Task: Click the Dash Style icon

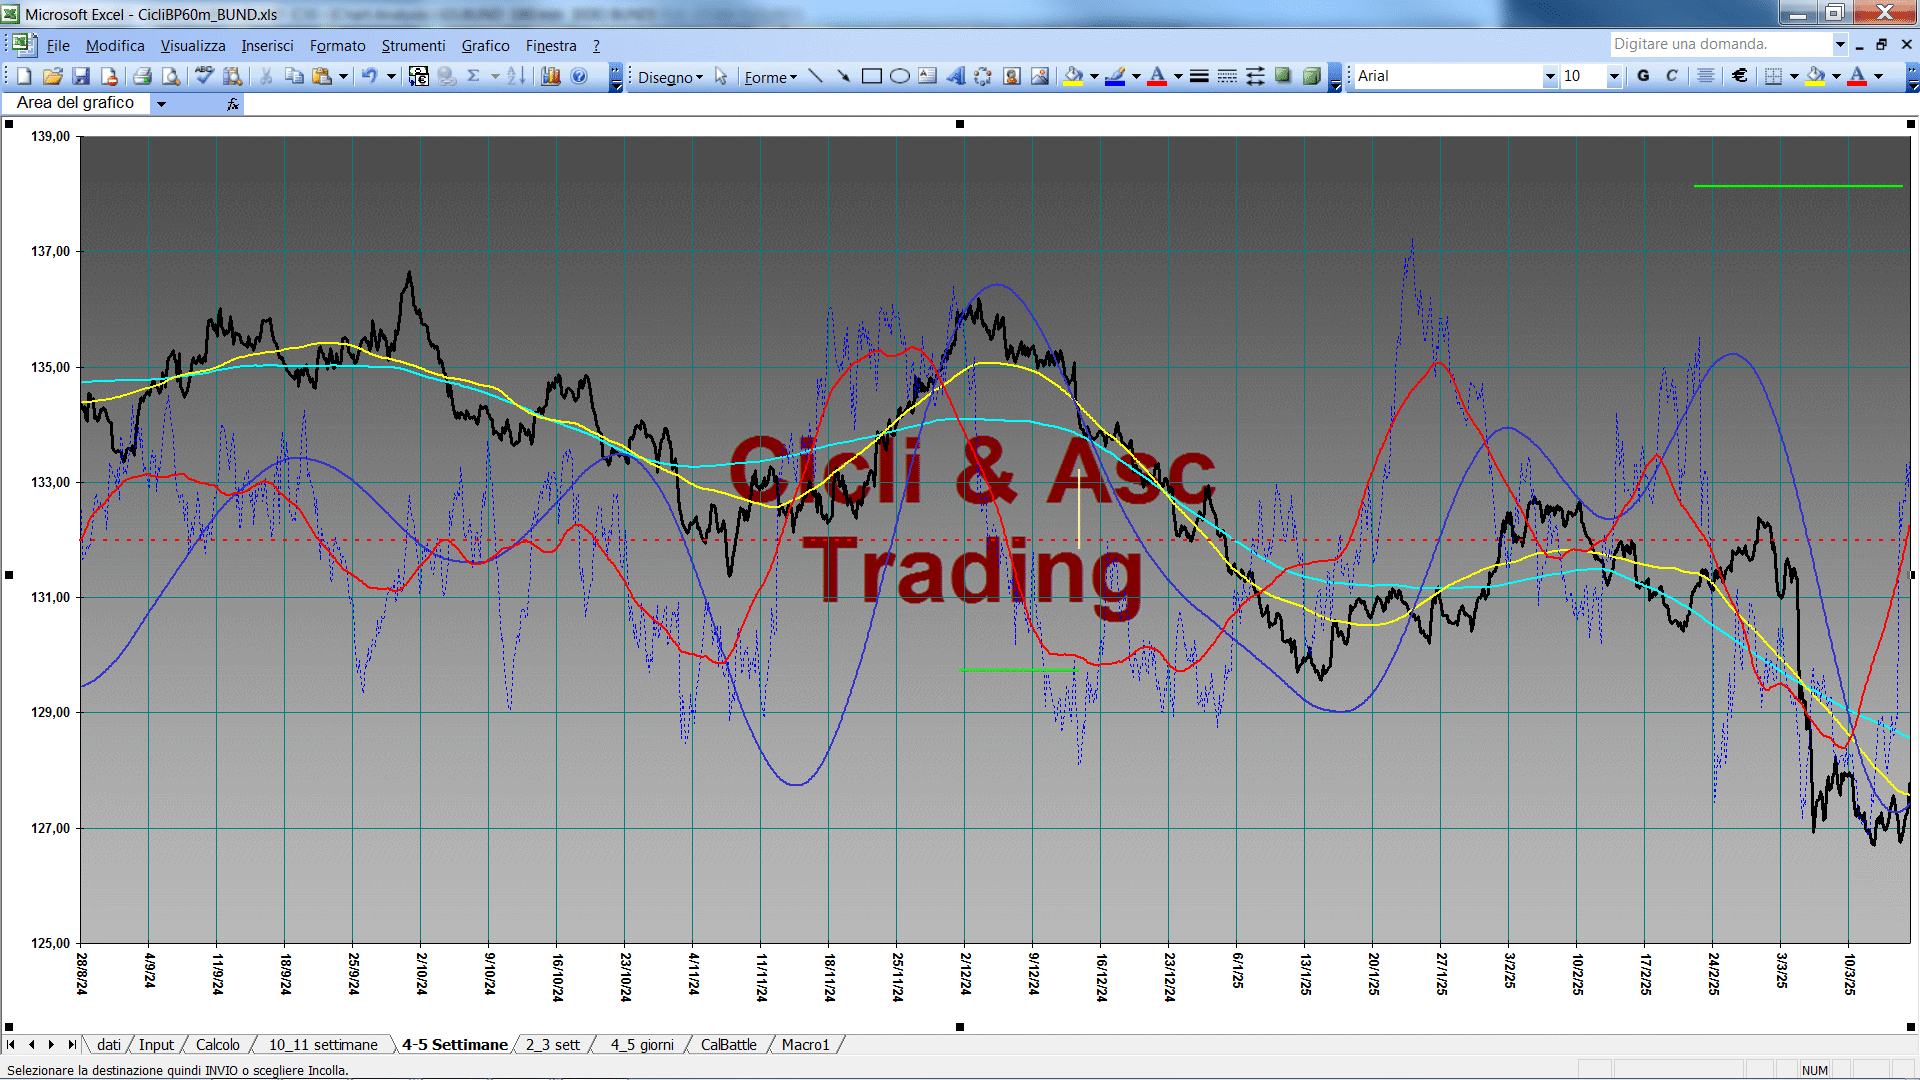Action: tap(1227, 76)
